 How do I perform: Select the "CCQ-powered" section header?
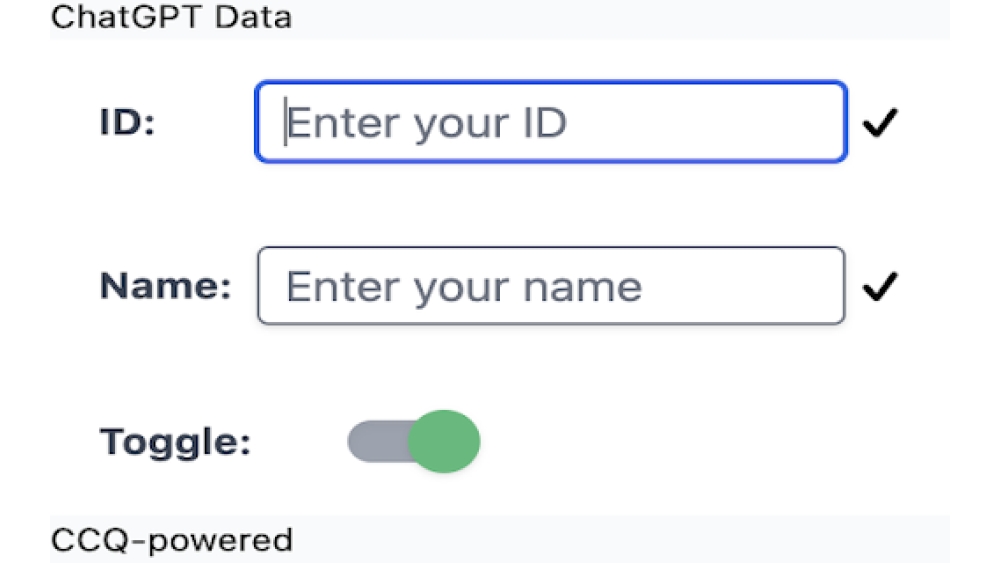click(x=171, y=540)
